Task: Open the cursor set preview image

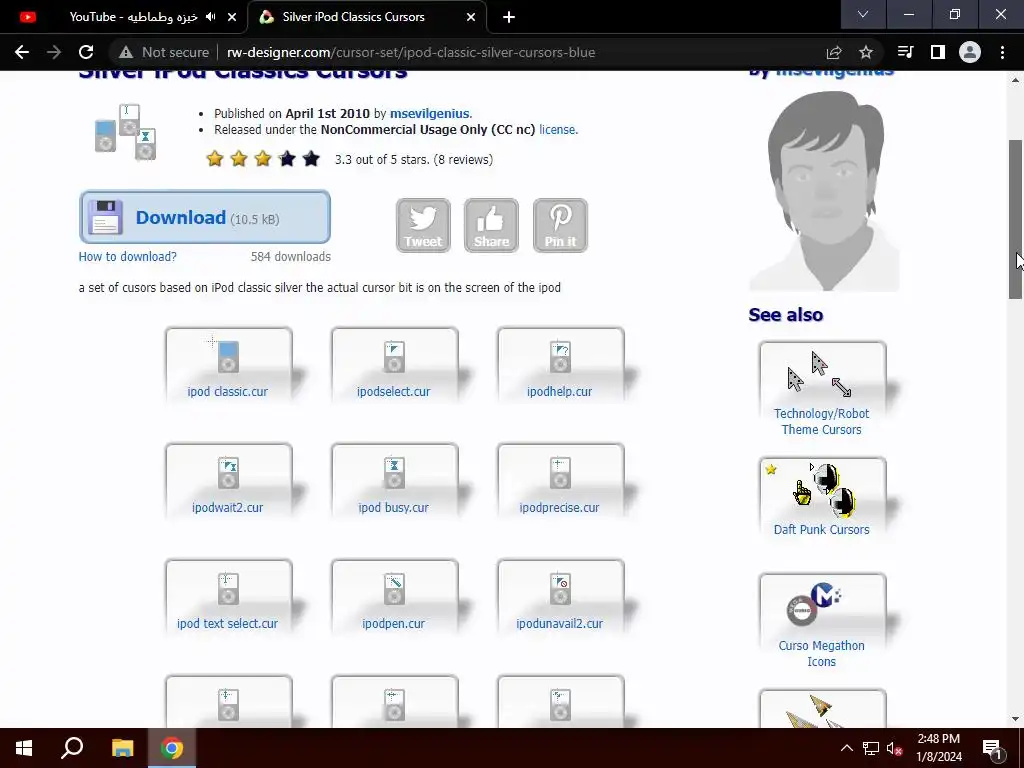Action: pyautogui.click(x=125, y=133)
